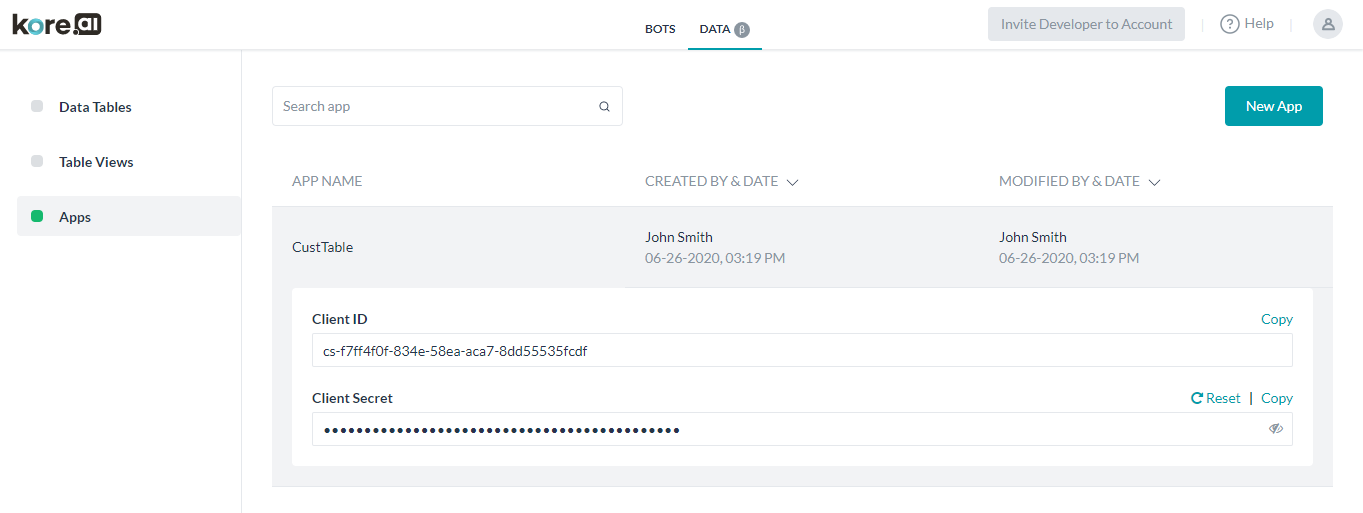Show the hidden Client Secret value

[x=1276, y=428]
